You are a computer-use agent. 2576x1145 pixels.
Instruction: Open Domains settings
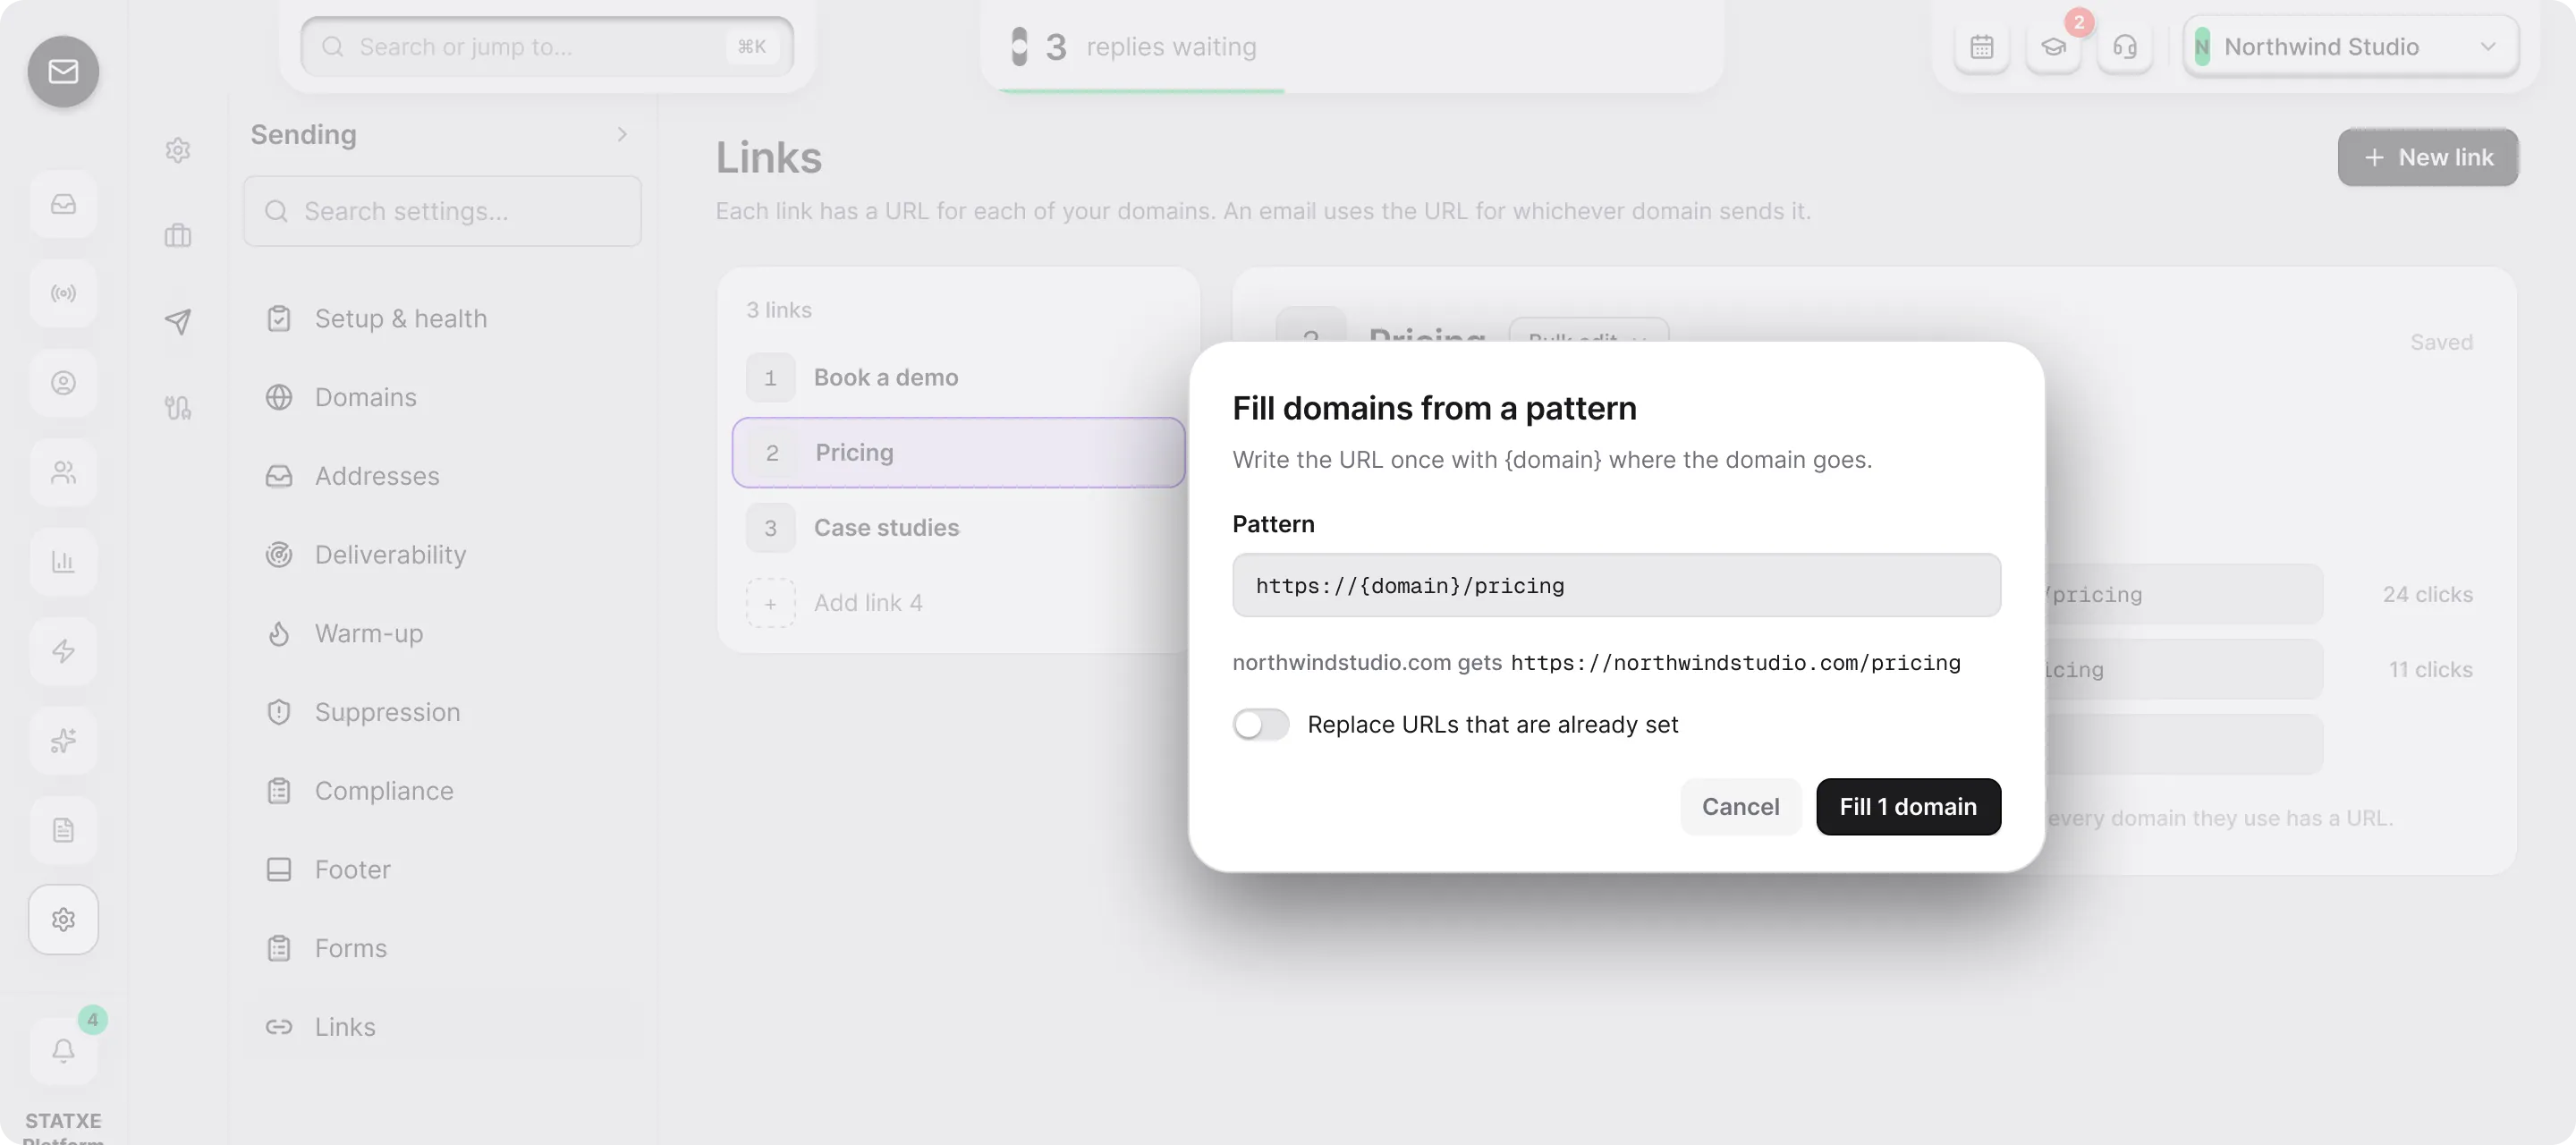point(442,397)
